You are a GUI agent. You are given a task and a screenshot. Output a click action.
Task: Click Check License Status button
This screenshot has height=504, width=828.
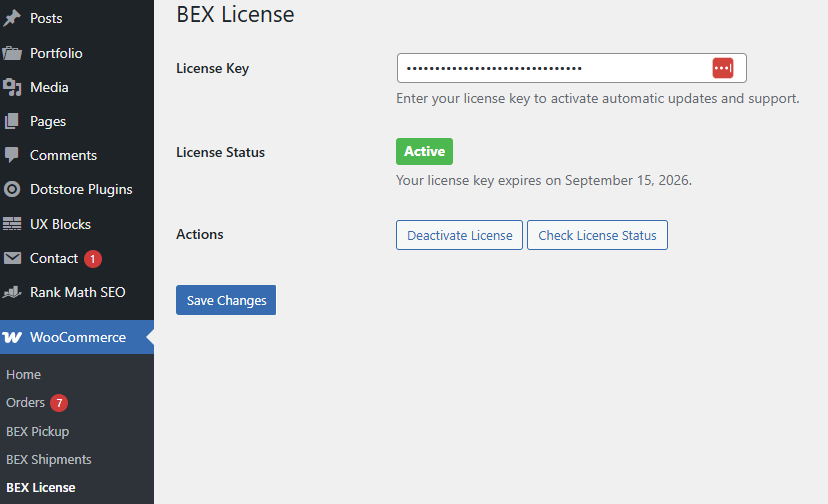point(597,235)
